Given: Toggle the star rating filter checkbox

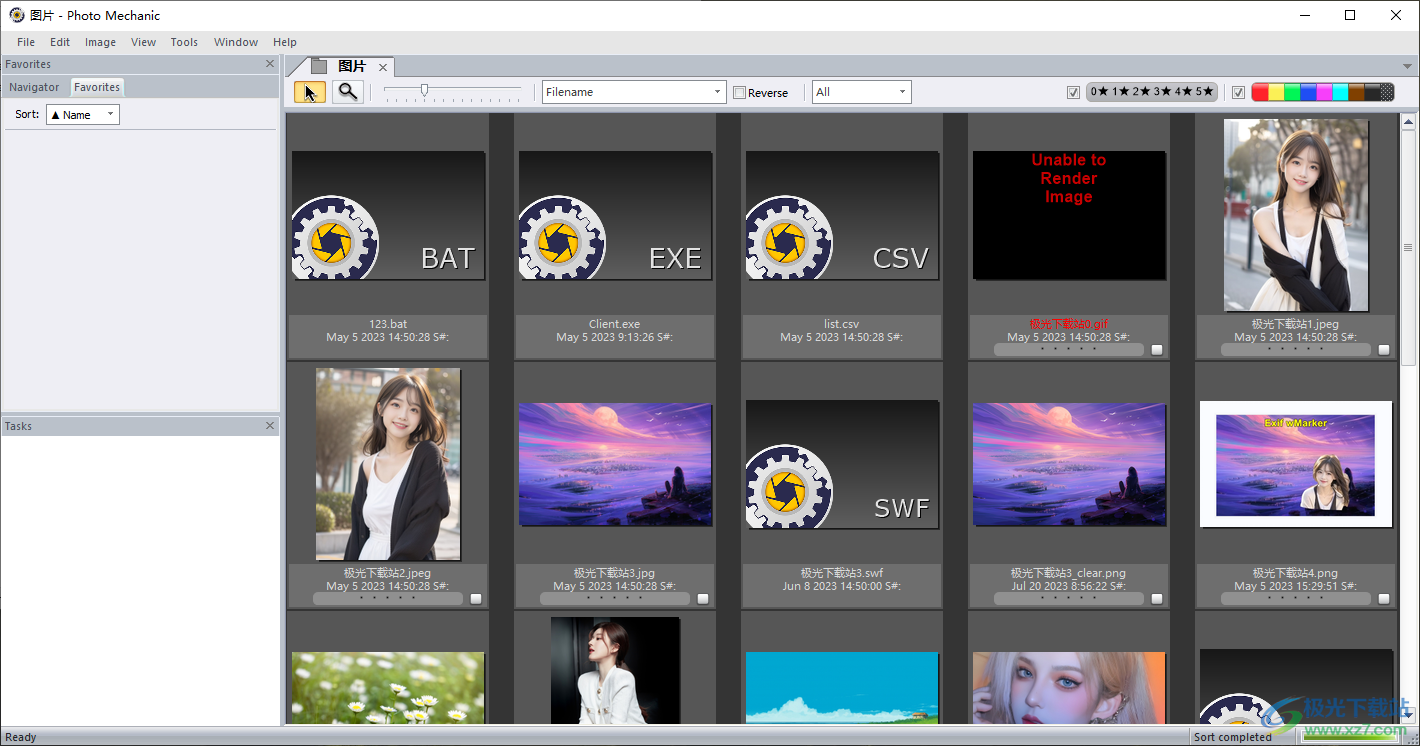Looking at the screenshot, I should (1073, 93).
